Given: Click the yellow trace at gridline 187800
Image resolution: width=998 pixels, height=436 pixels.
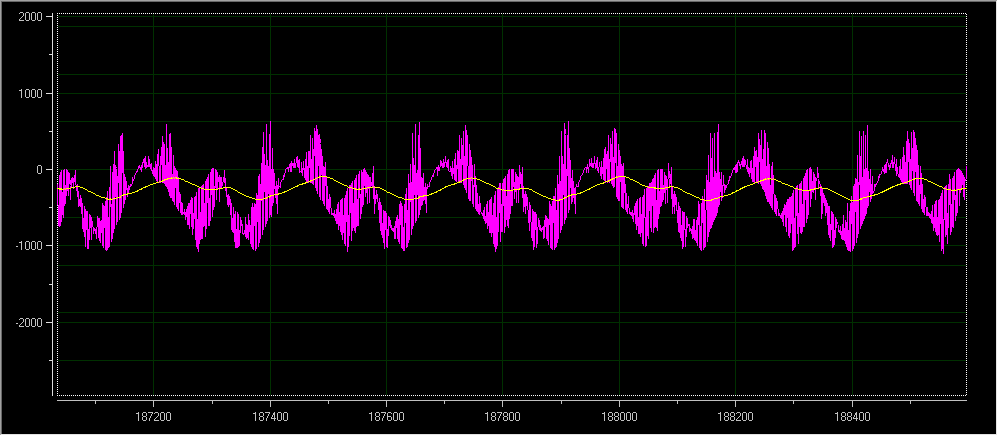Looking at the screenshot, I should (502, 188).
